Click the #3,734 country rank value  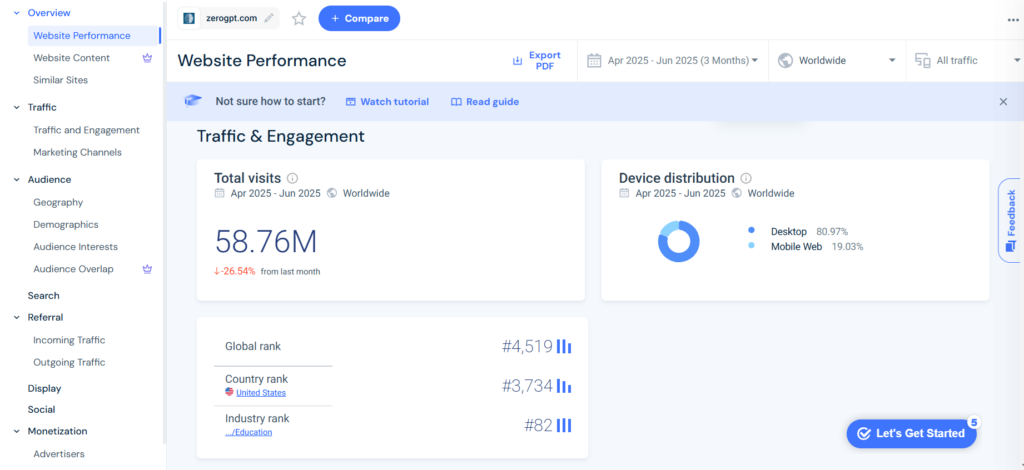tap(527, 386)
